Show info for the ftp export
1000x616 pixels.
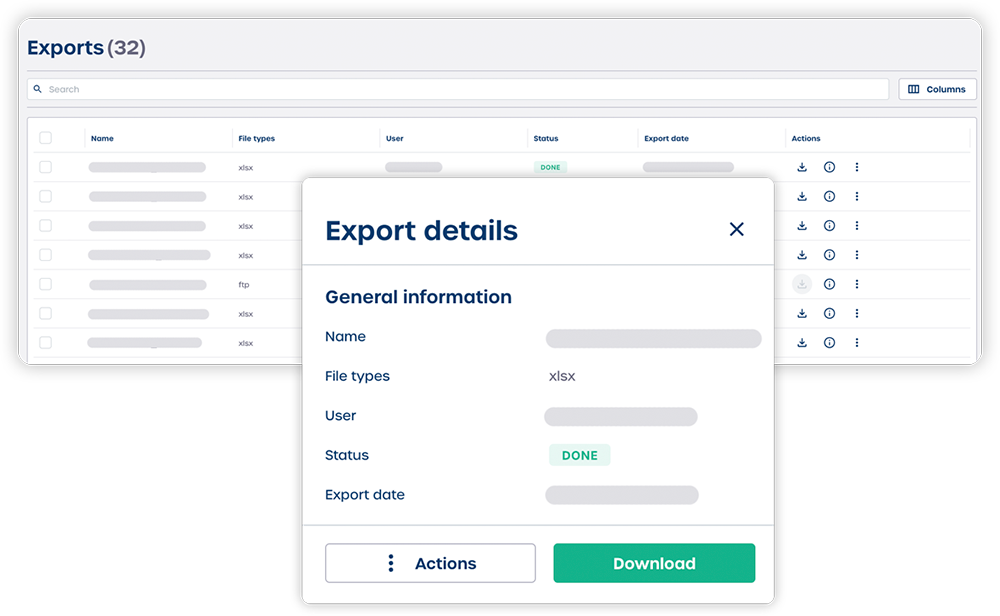tap(829, 284)
